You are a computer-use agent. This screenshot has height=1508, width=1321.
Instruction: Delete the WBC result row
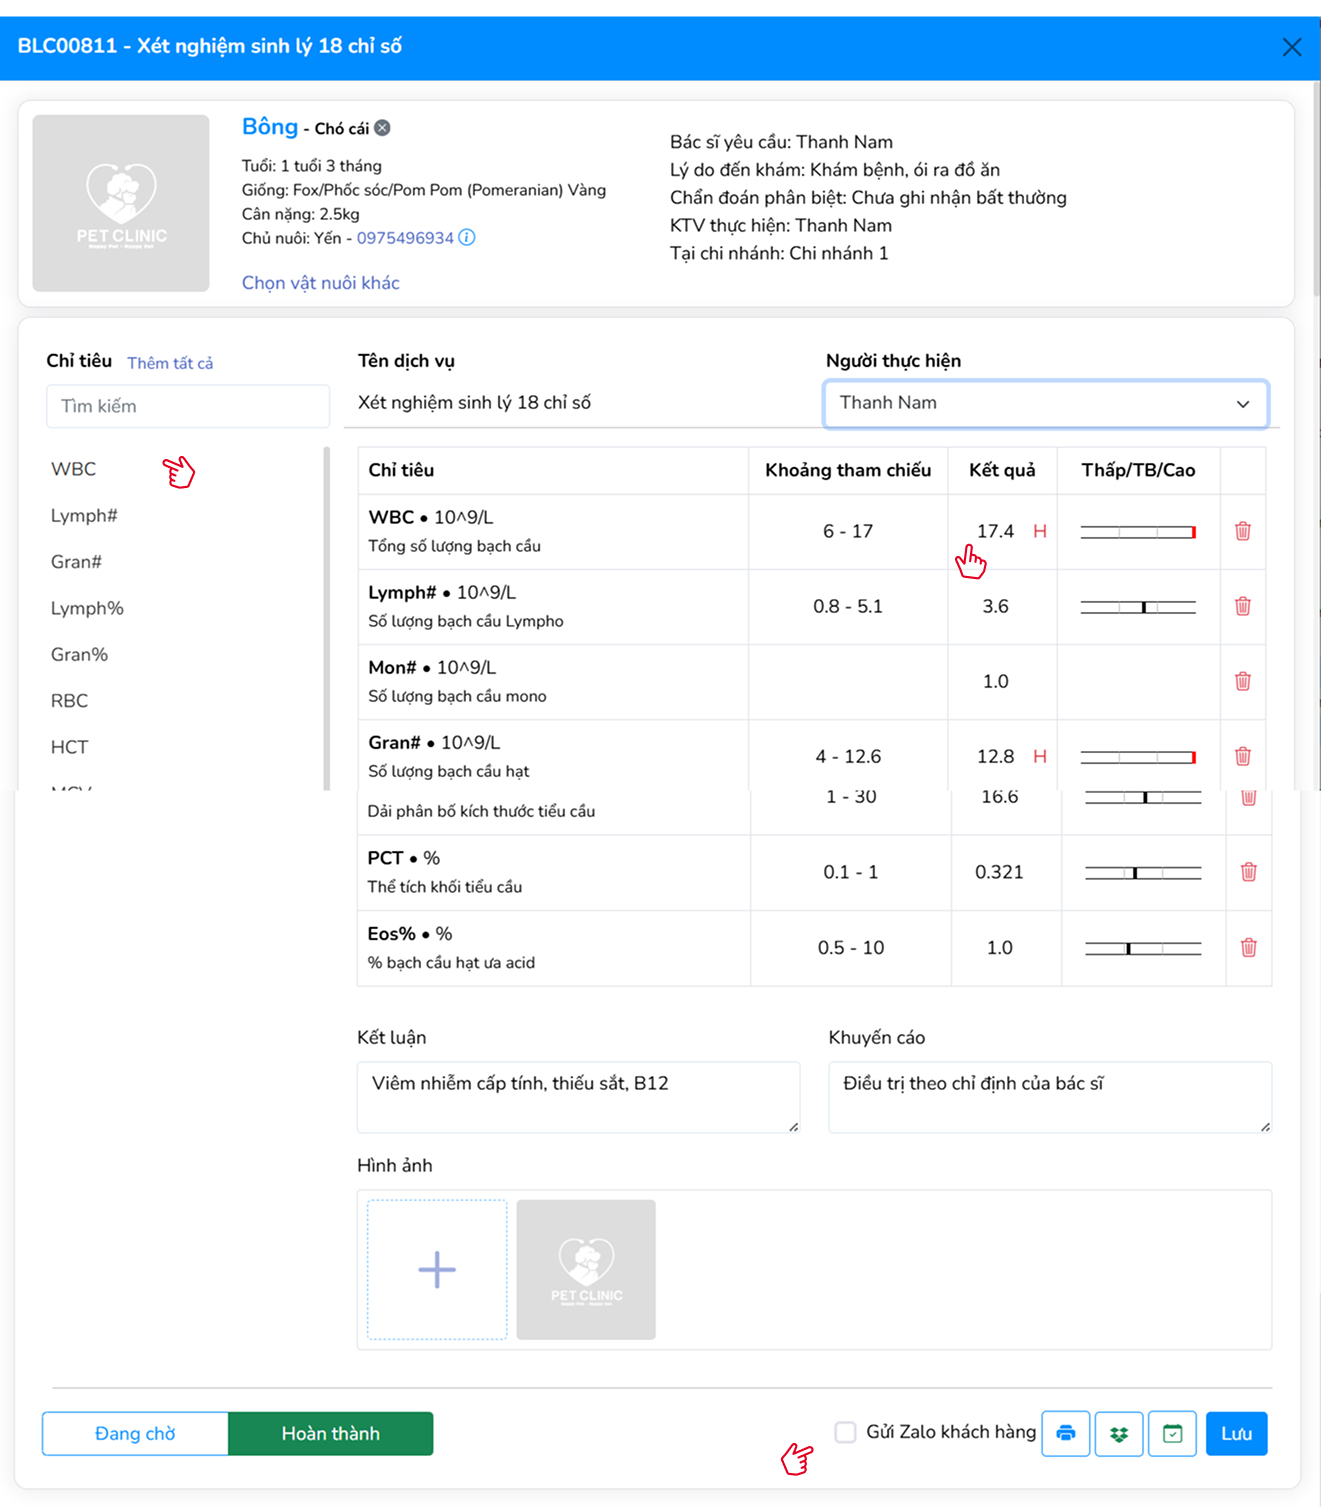tap(1242, 531)
